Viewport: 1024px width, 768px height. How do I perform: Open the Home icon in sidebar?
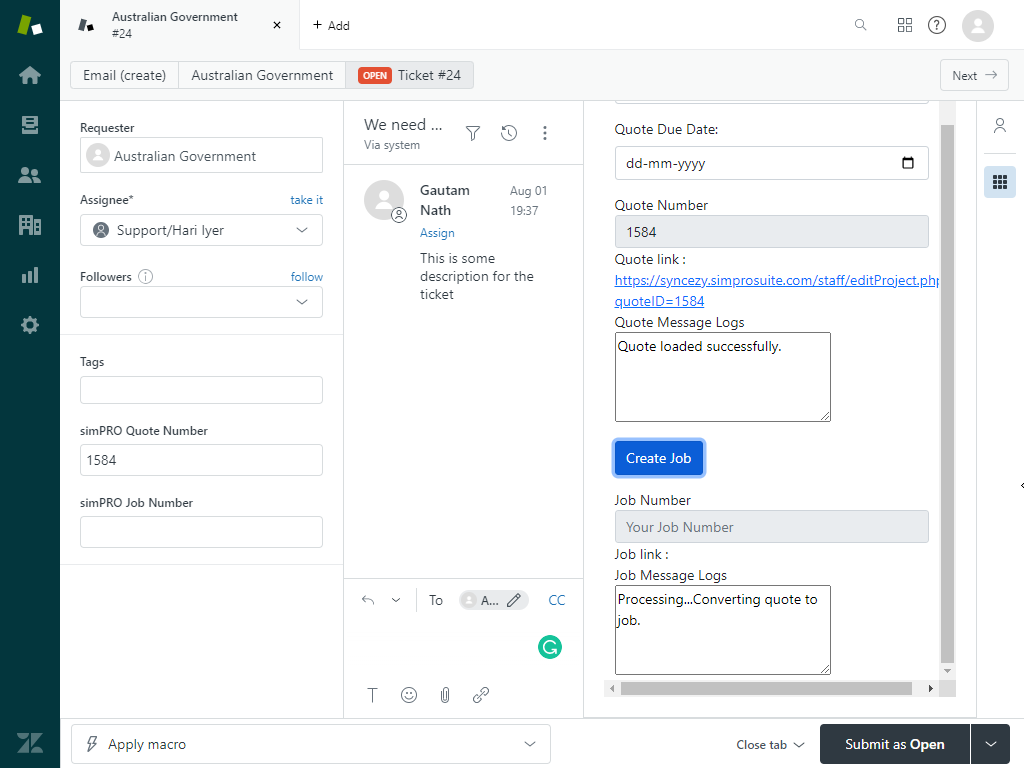[x=30, y=75]
